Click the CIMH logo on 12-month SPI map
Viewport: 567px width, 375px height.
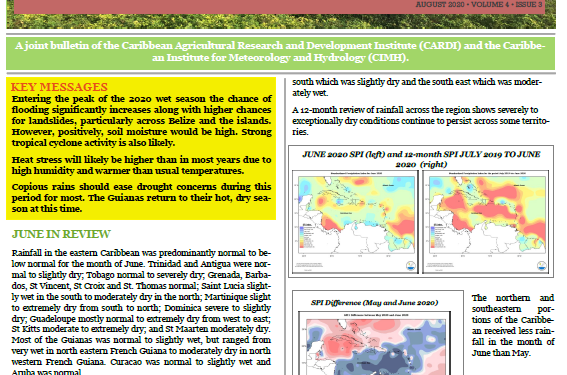(x=541, y=265)
